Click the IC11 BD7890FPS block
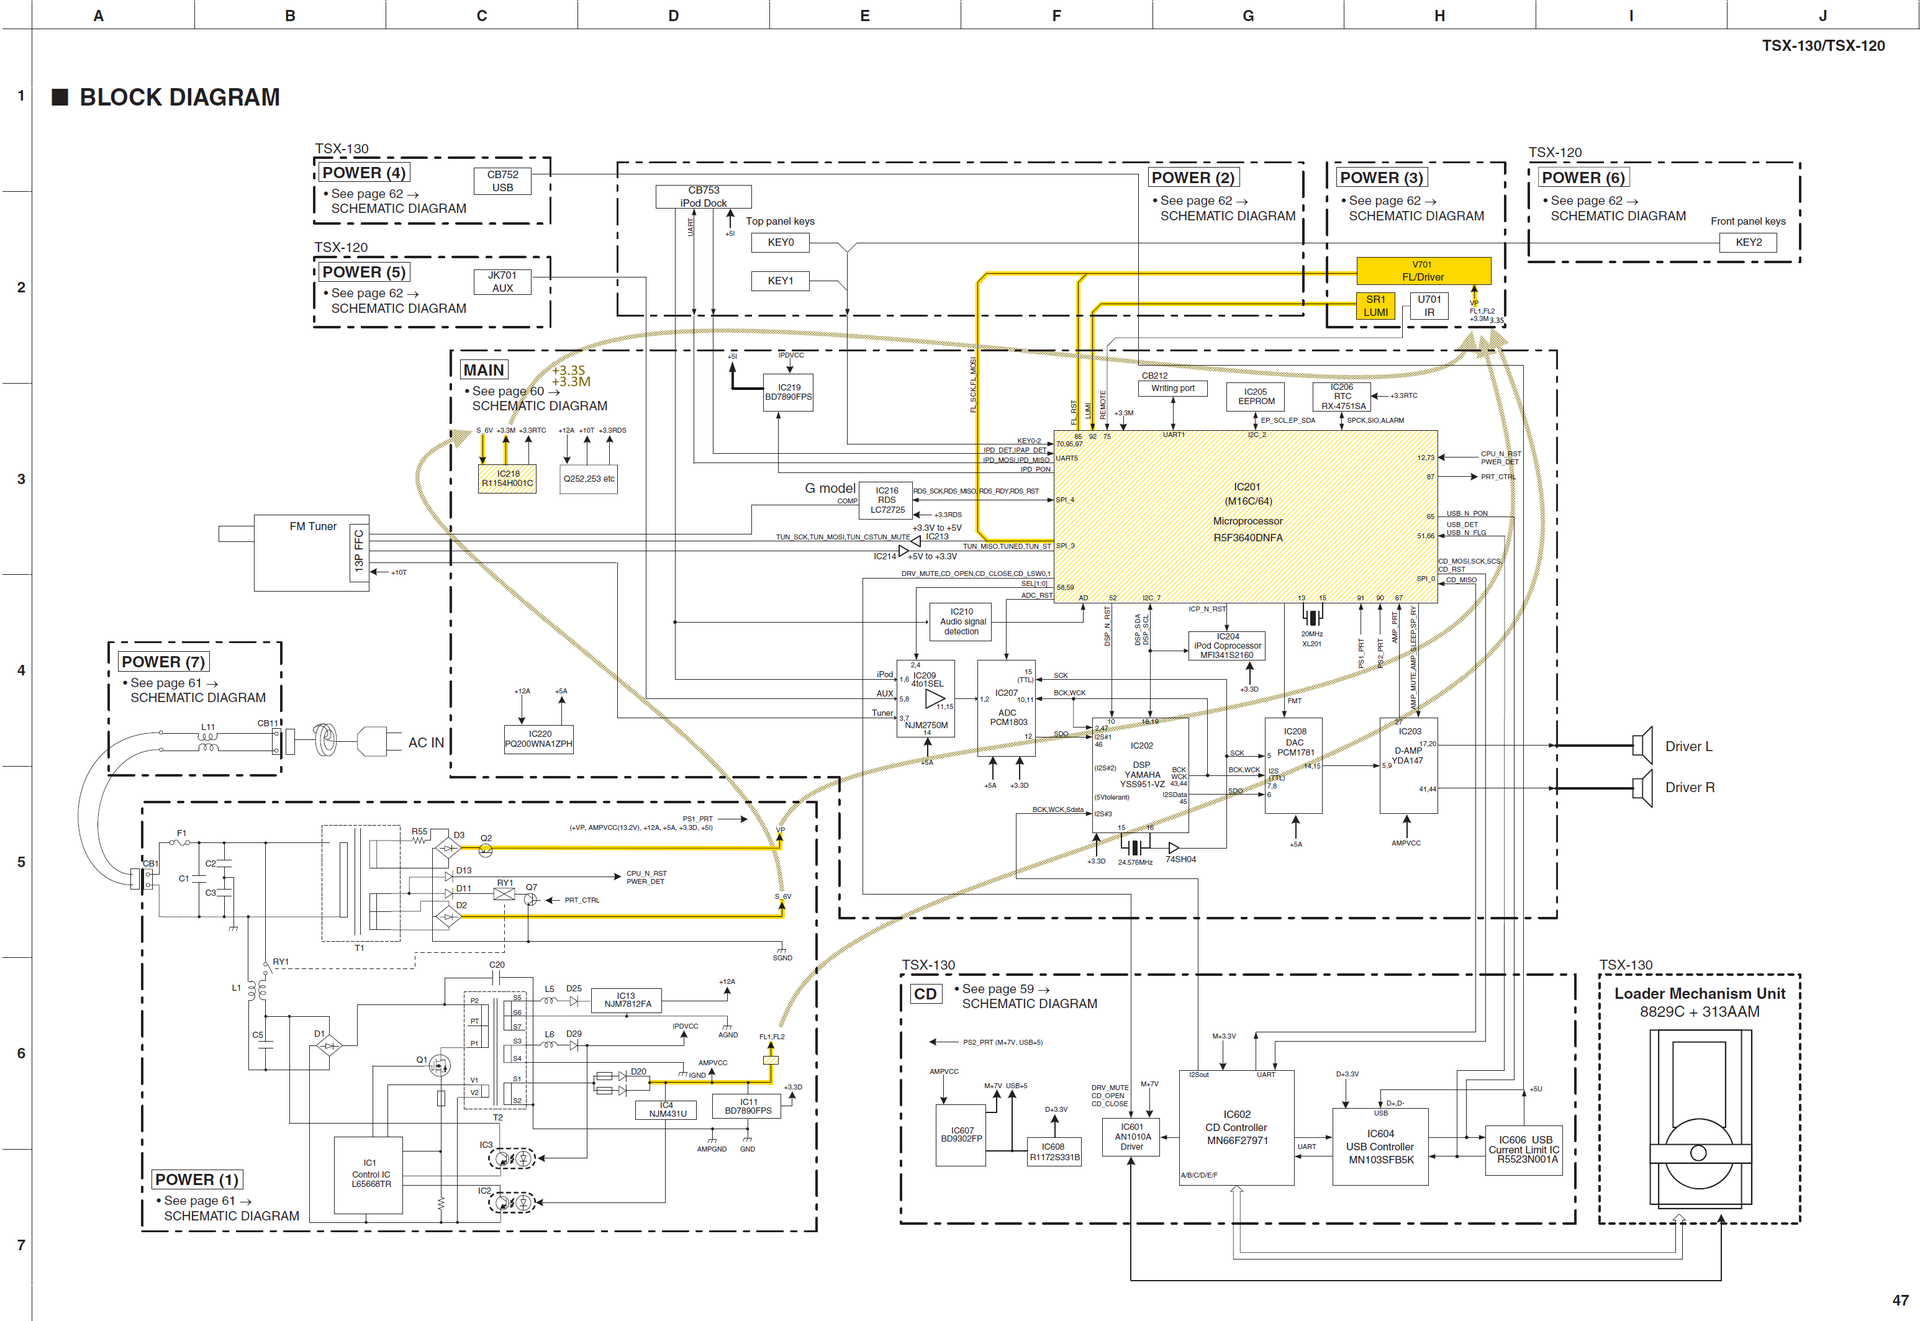 748,1106
